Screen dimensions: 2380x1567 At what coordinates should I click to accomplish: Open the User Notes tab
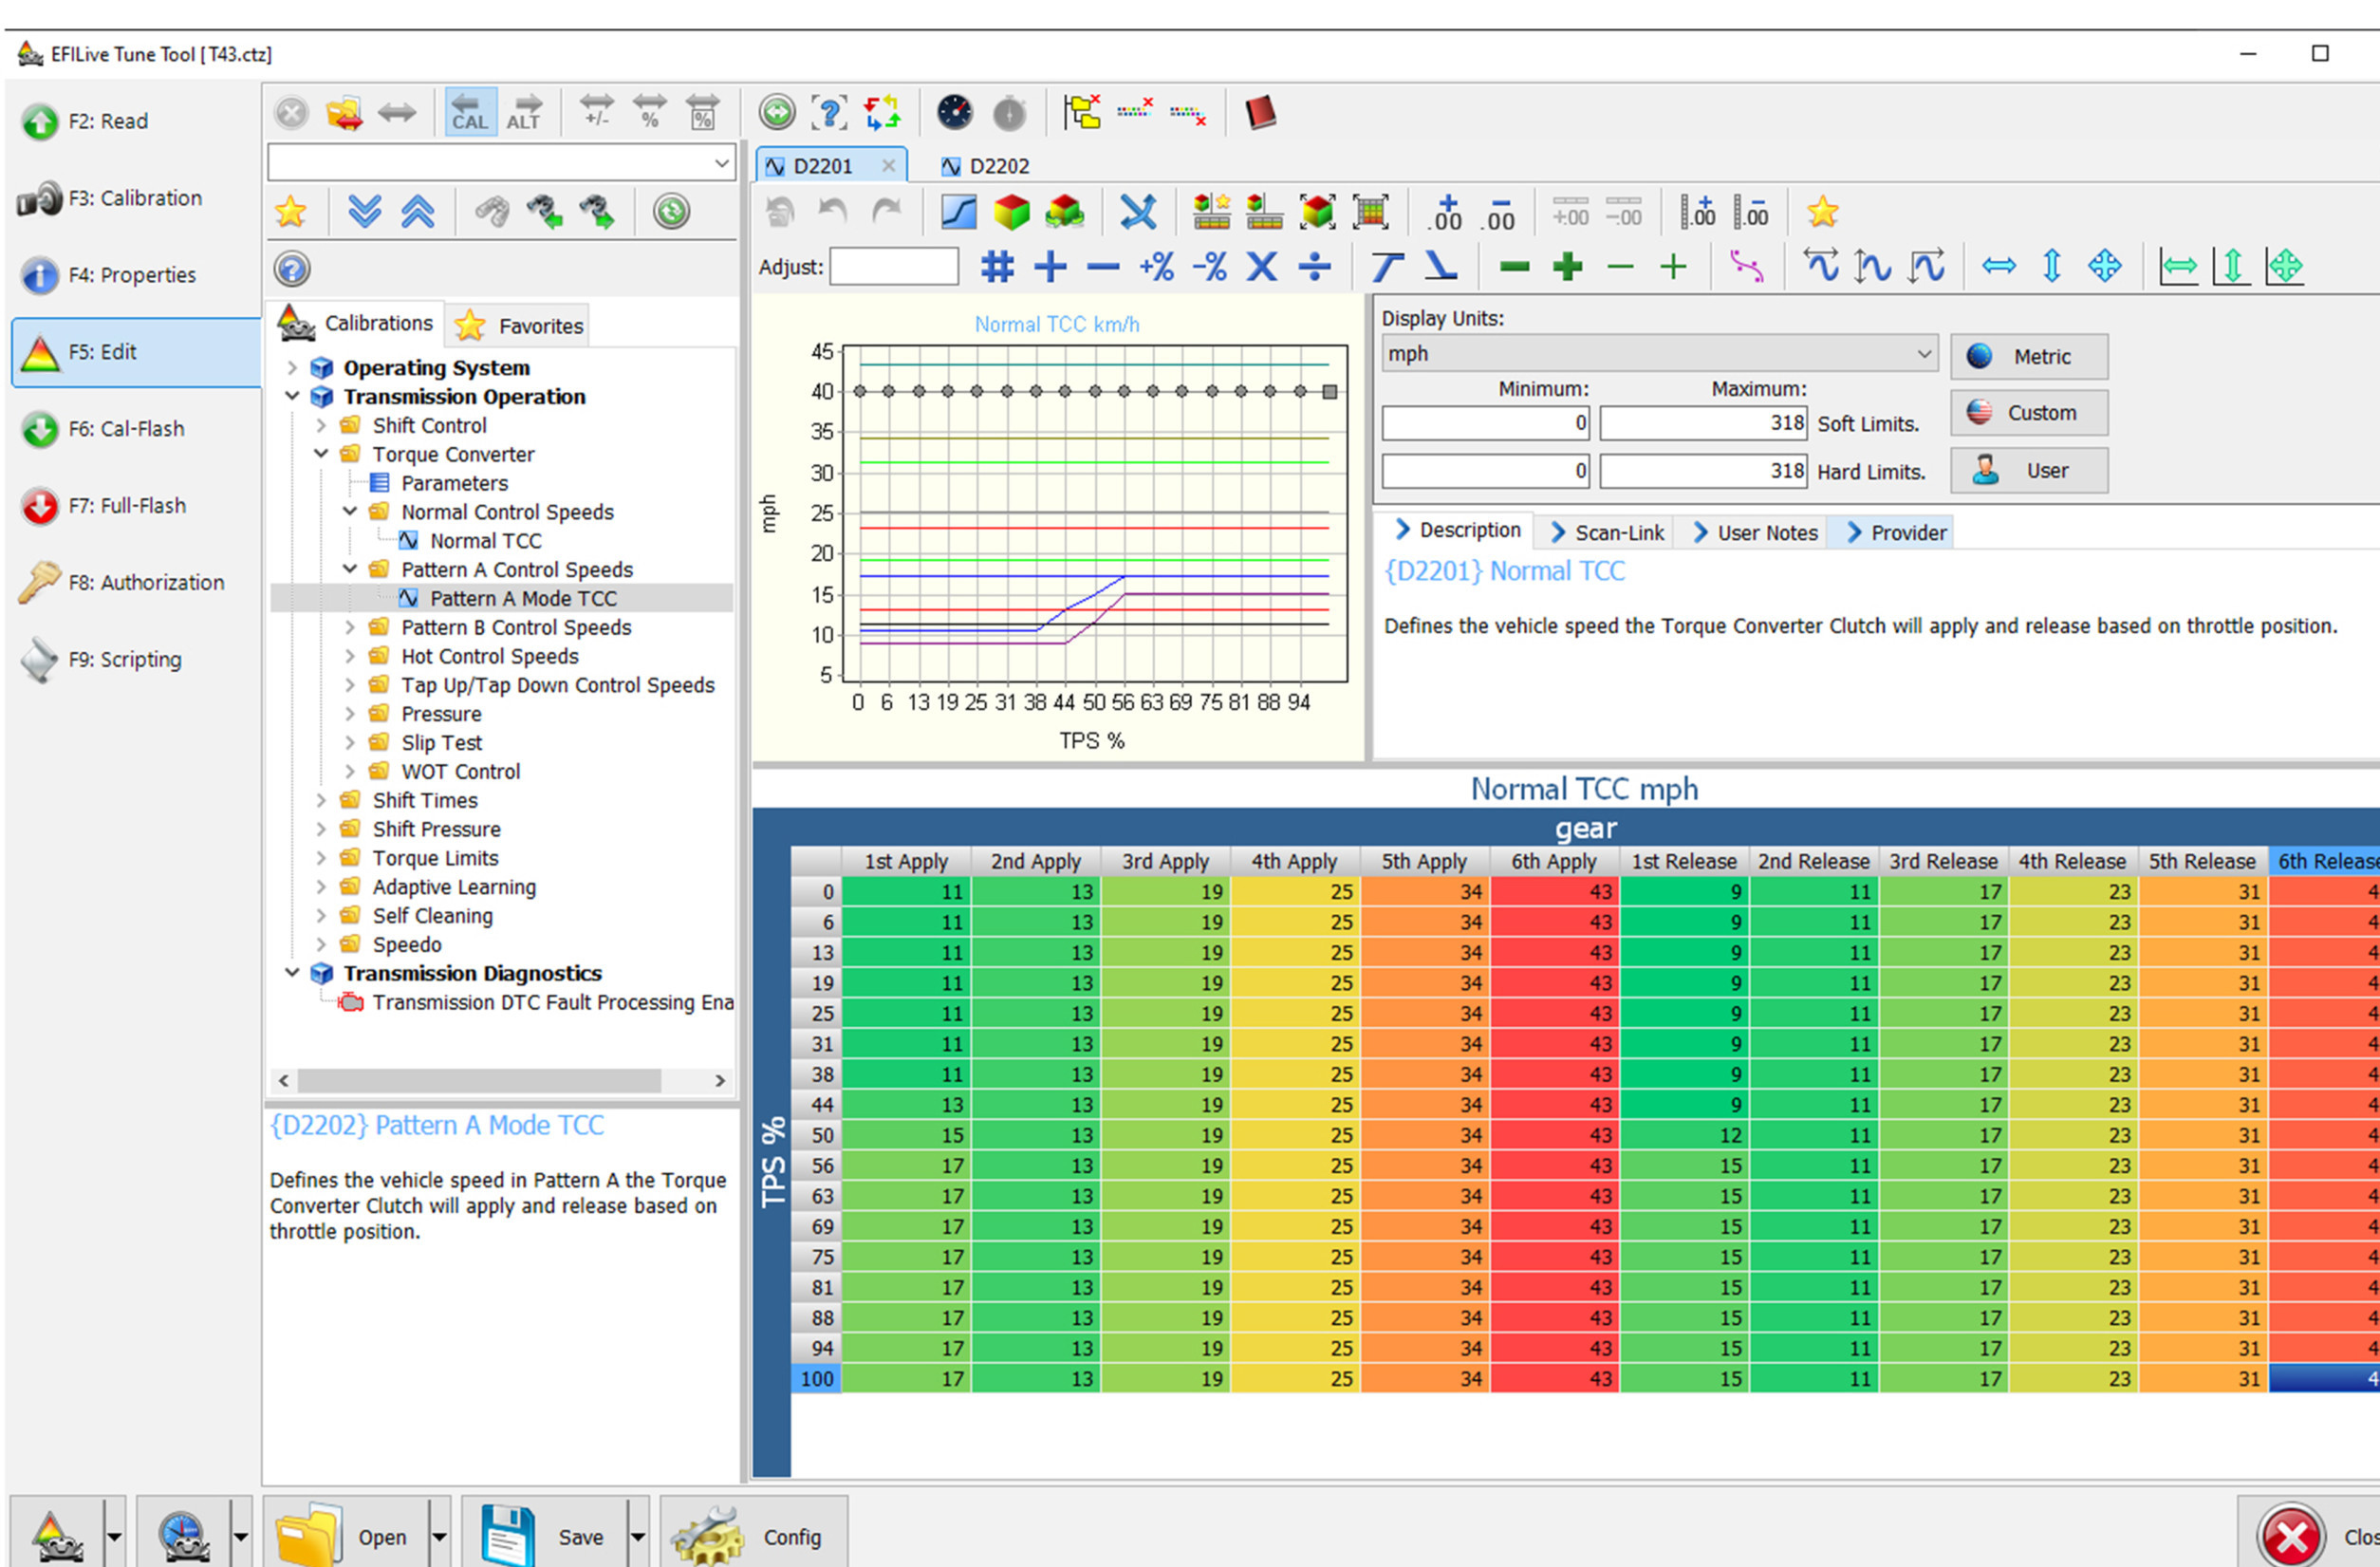[x=1755, y=533]
